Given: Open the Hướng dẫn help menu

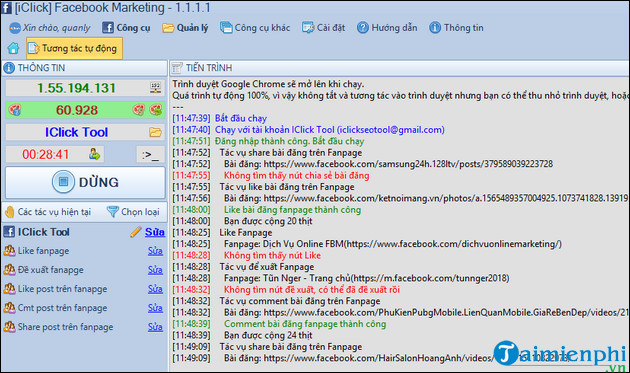Looking at the screenshot, I should coord(387,28).
